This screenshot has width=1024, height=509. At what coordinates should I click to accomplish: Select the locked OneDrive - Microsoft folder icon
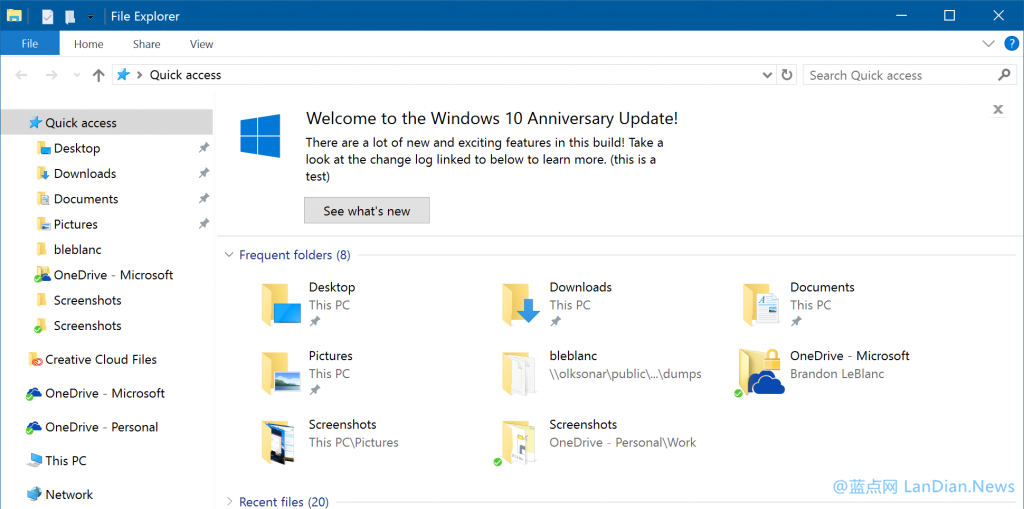(760, 372)
